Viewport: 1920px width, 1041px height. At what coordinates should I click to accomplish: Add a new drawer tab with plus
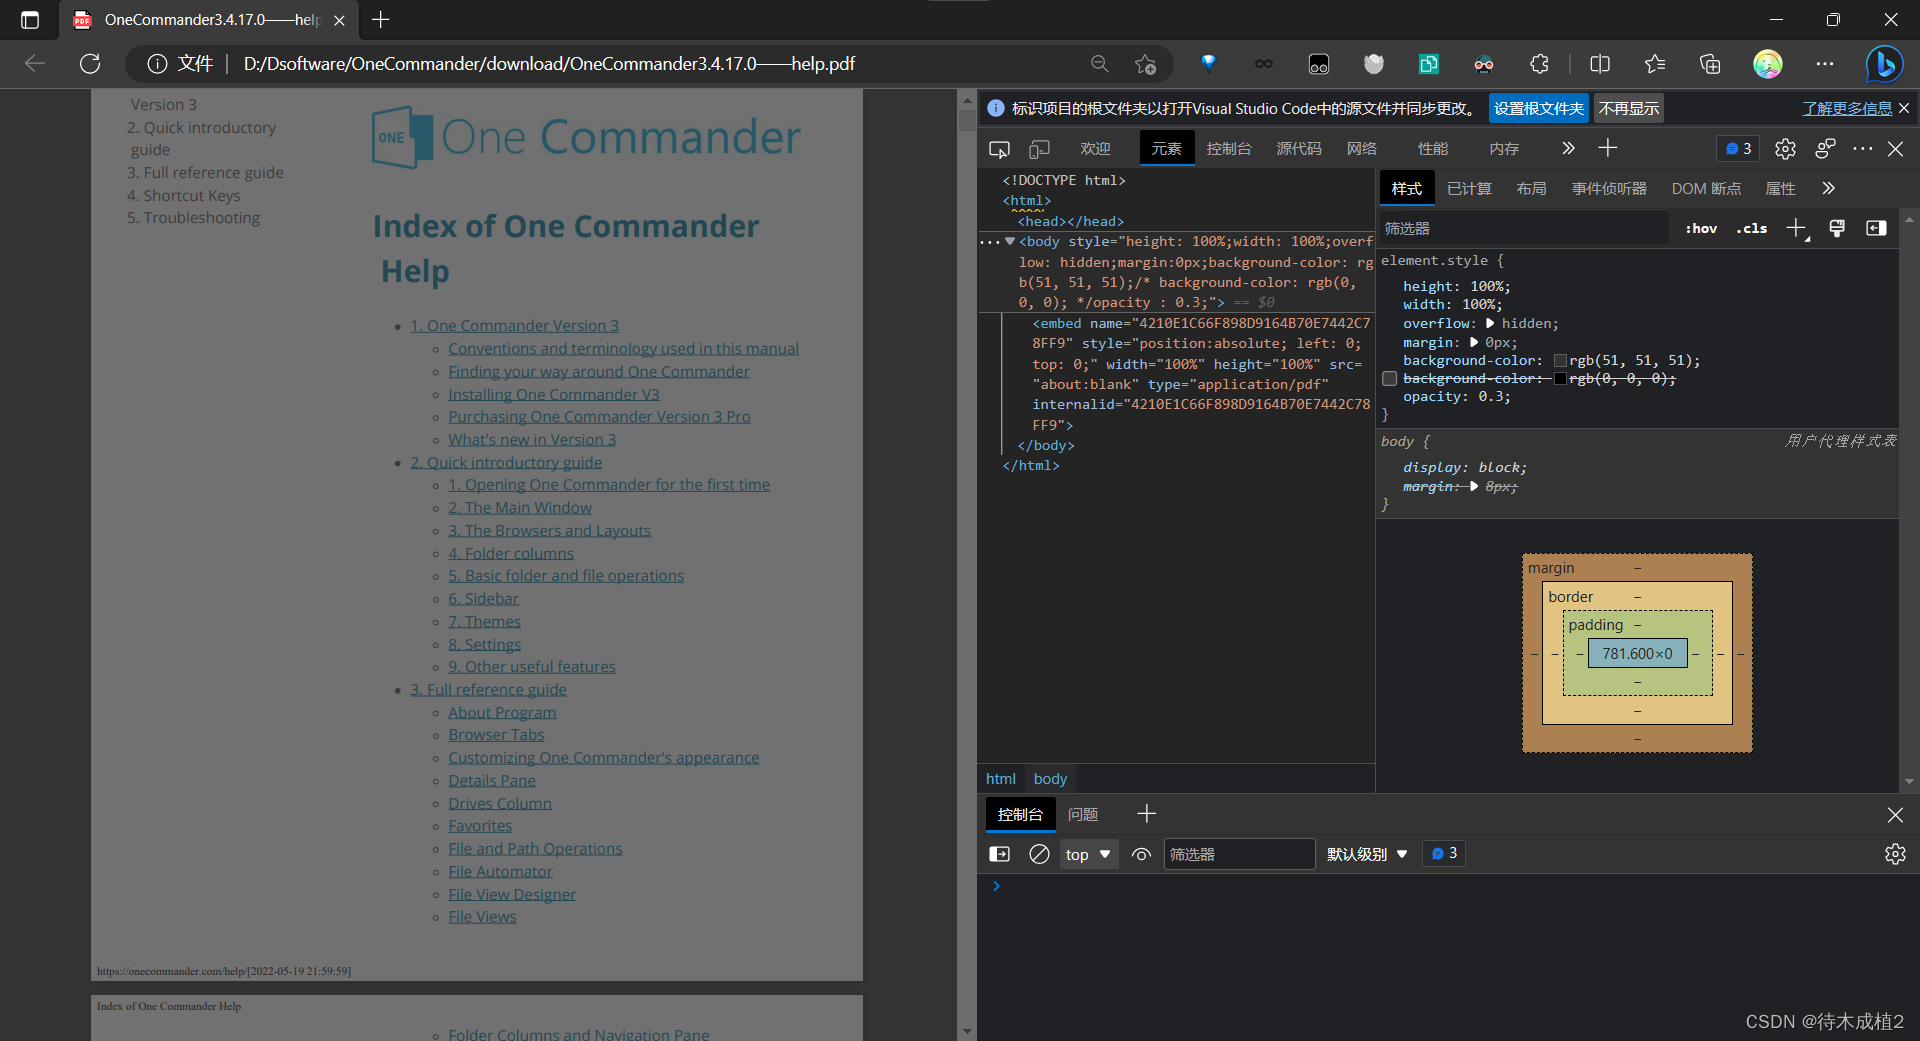click(x=1146, y=814)
